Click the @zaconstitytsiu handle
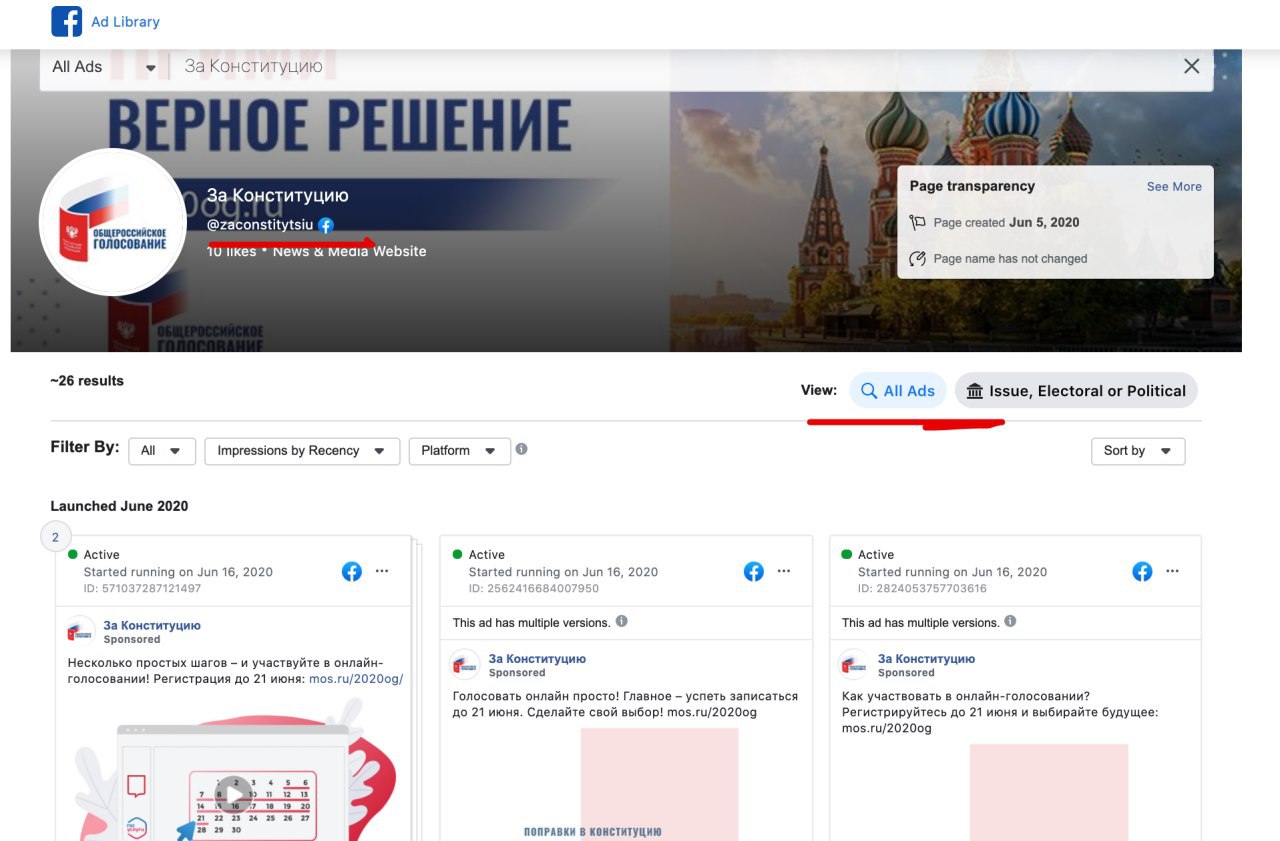Image resolution: width=1280 pixels, height=841 pixels. coord(260,225)
